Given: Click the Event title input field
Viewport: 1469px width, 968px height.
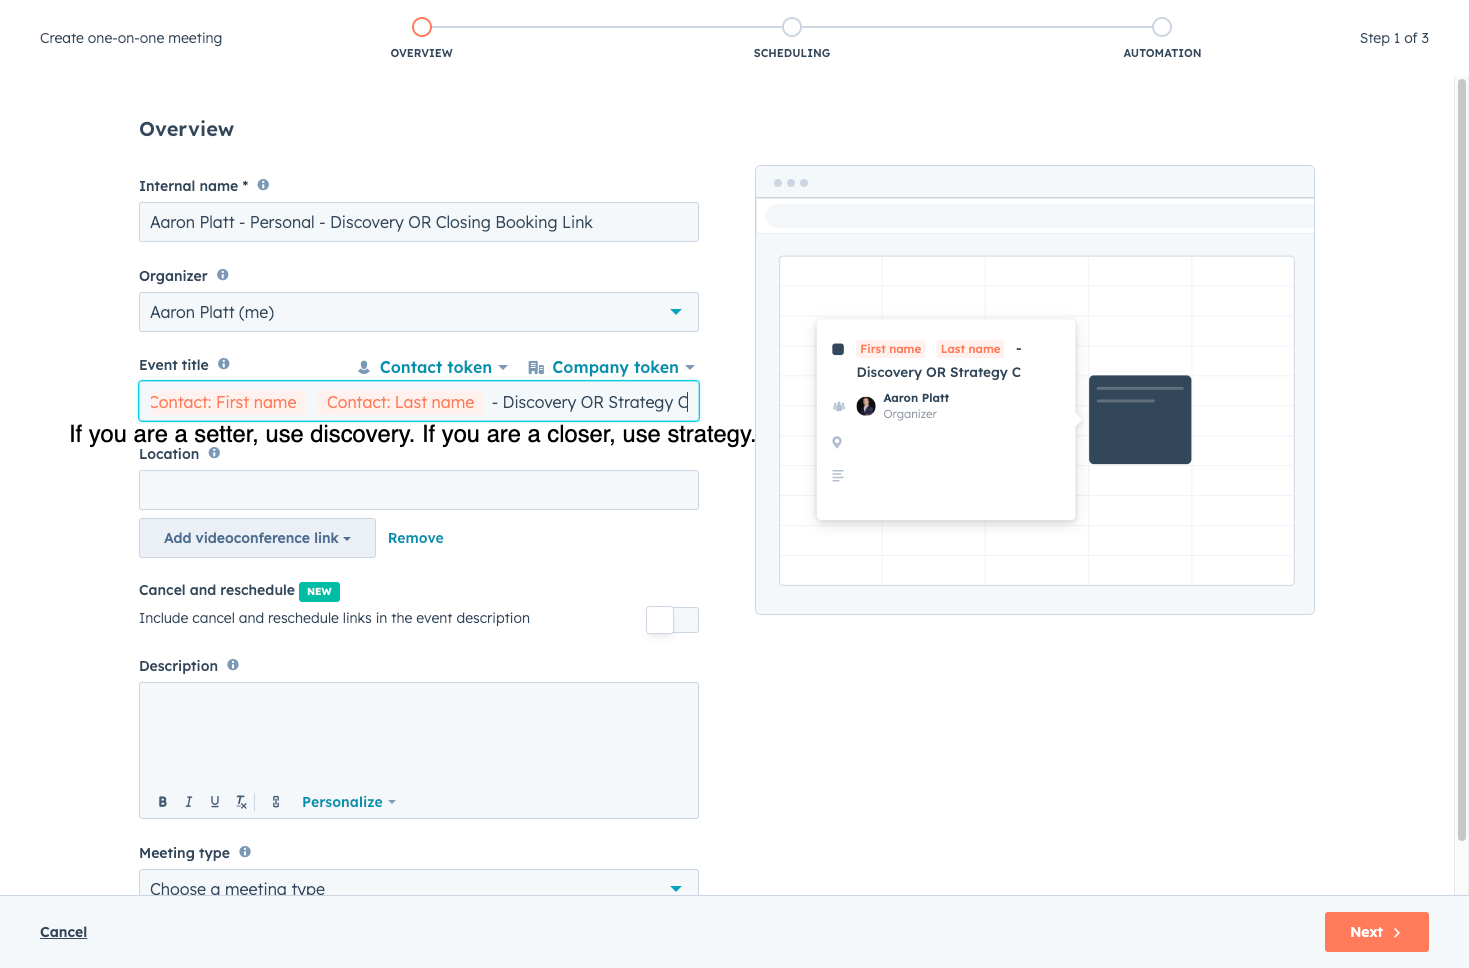Looking at the screenshot, I should [x=419, y=402].
